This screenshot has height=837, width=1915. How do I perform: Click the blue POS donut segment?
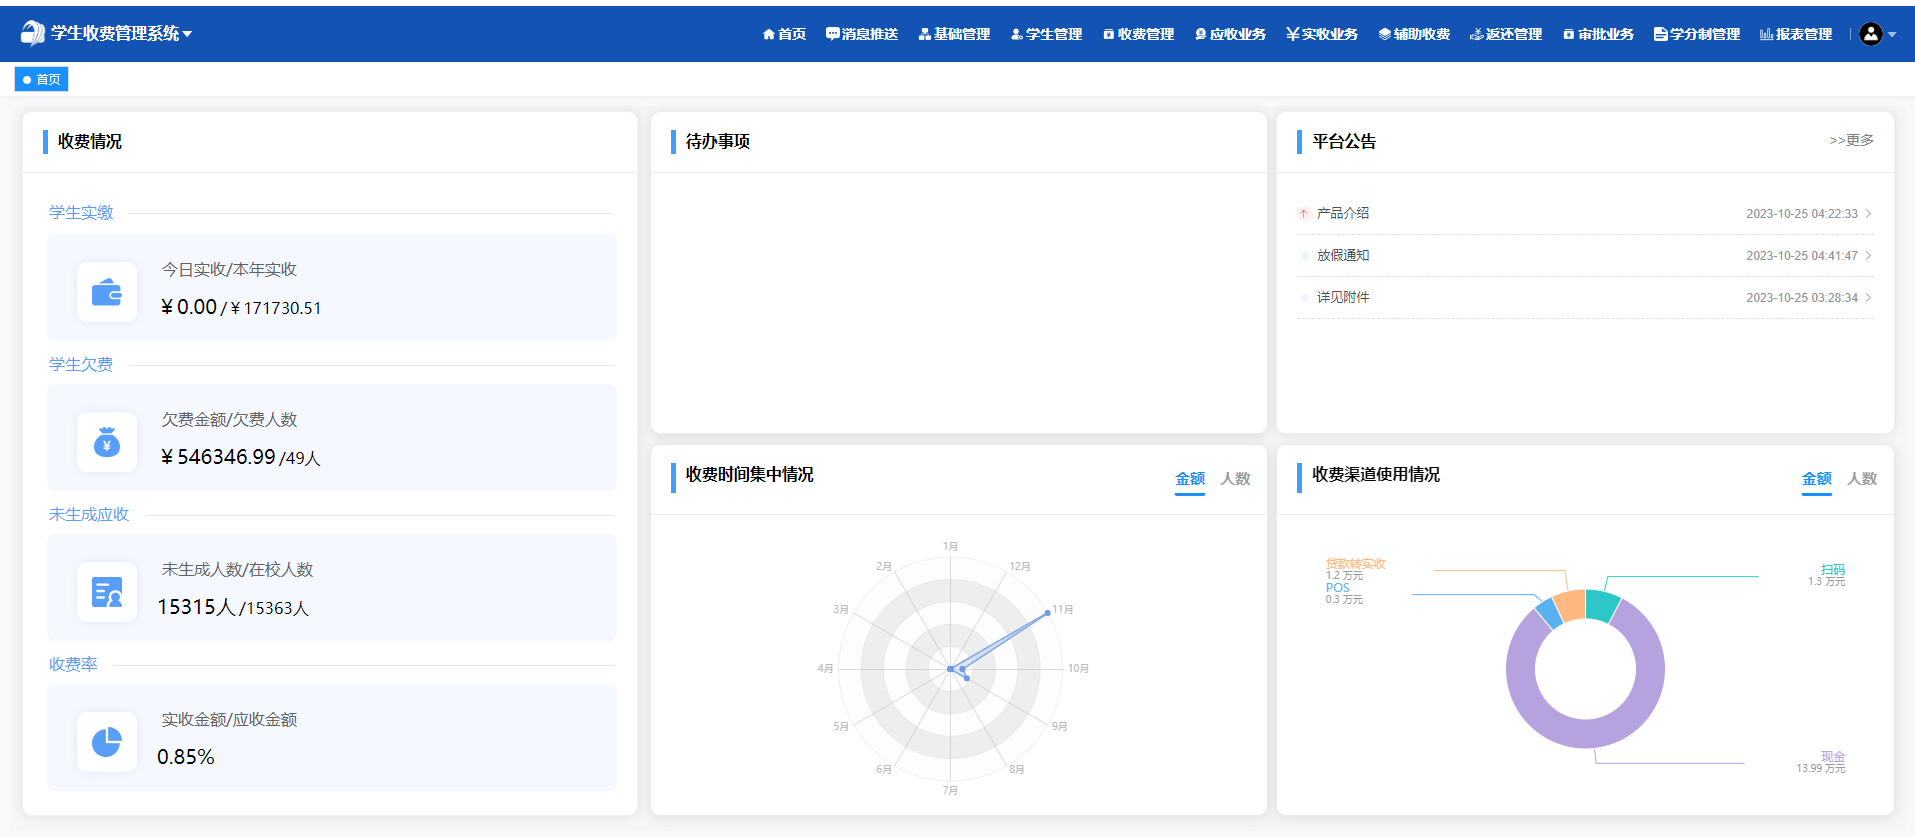click(1549, 613)
